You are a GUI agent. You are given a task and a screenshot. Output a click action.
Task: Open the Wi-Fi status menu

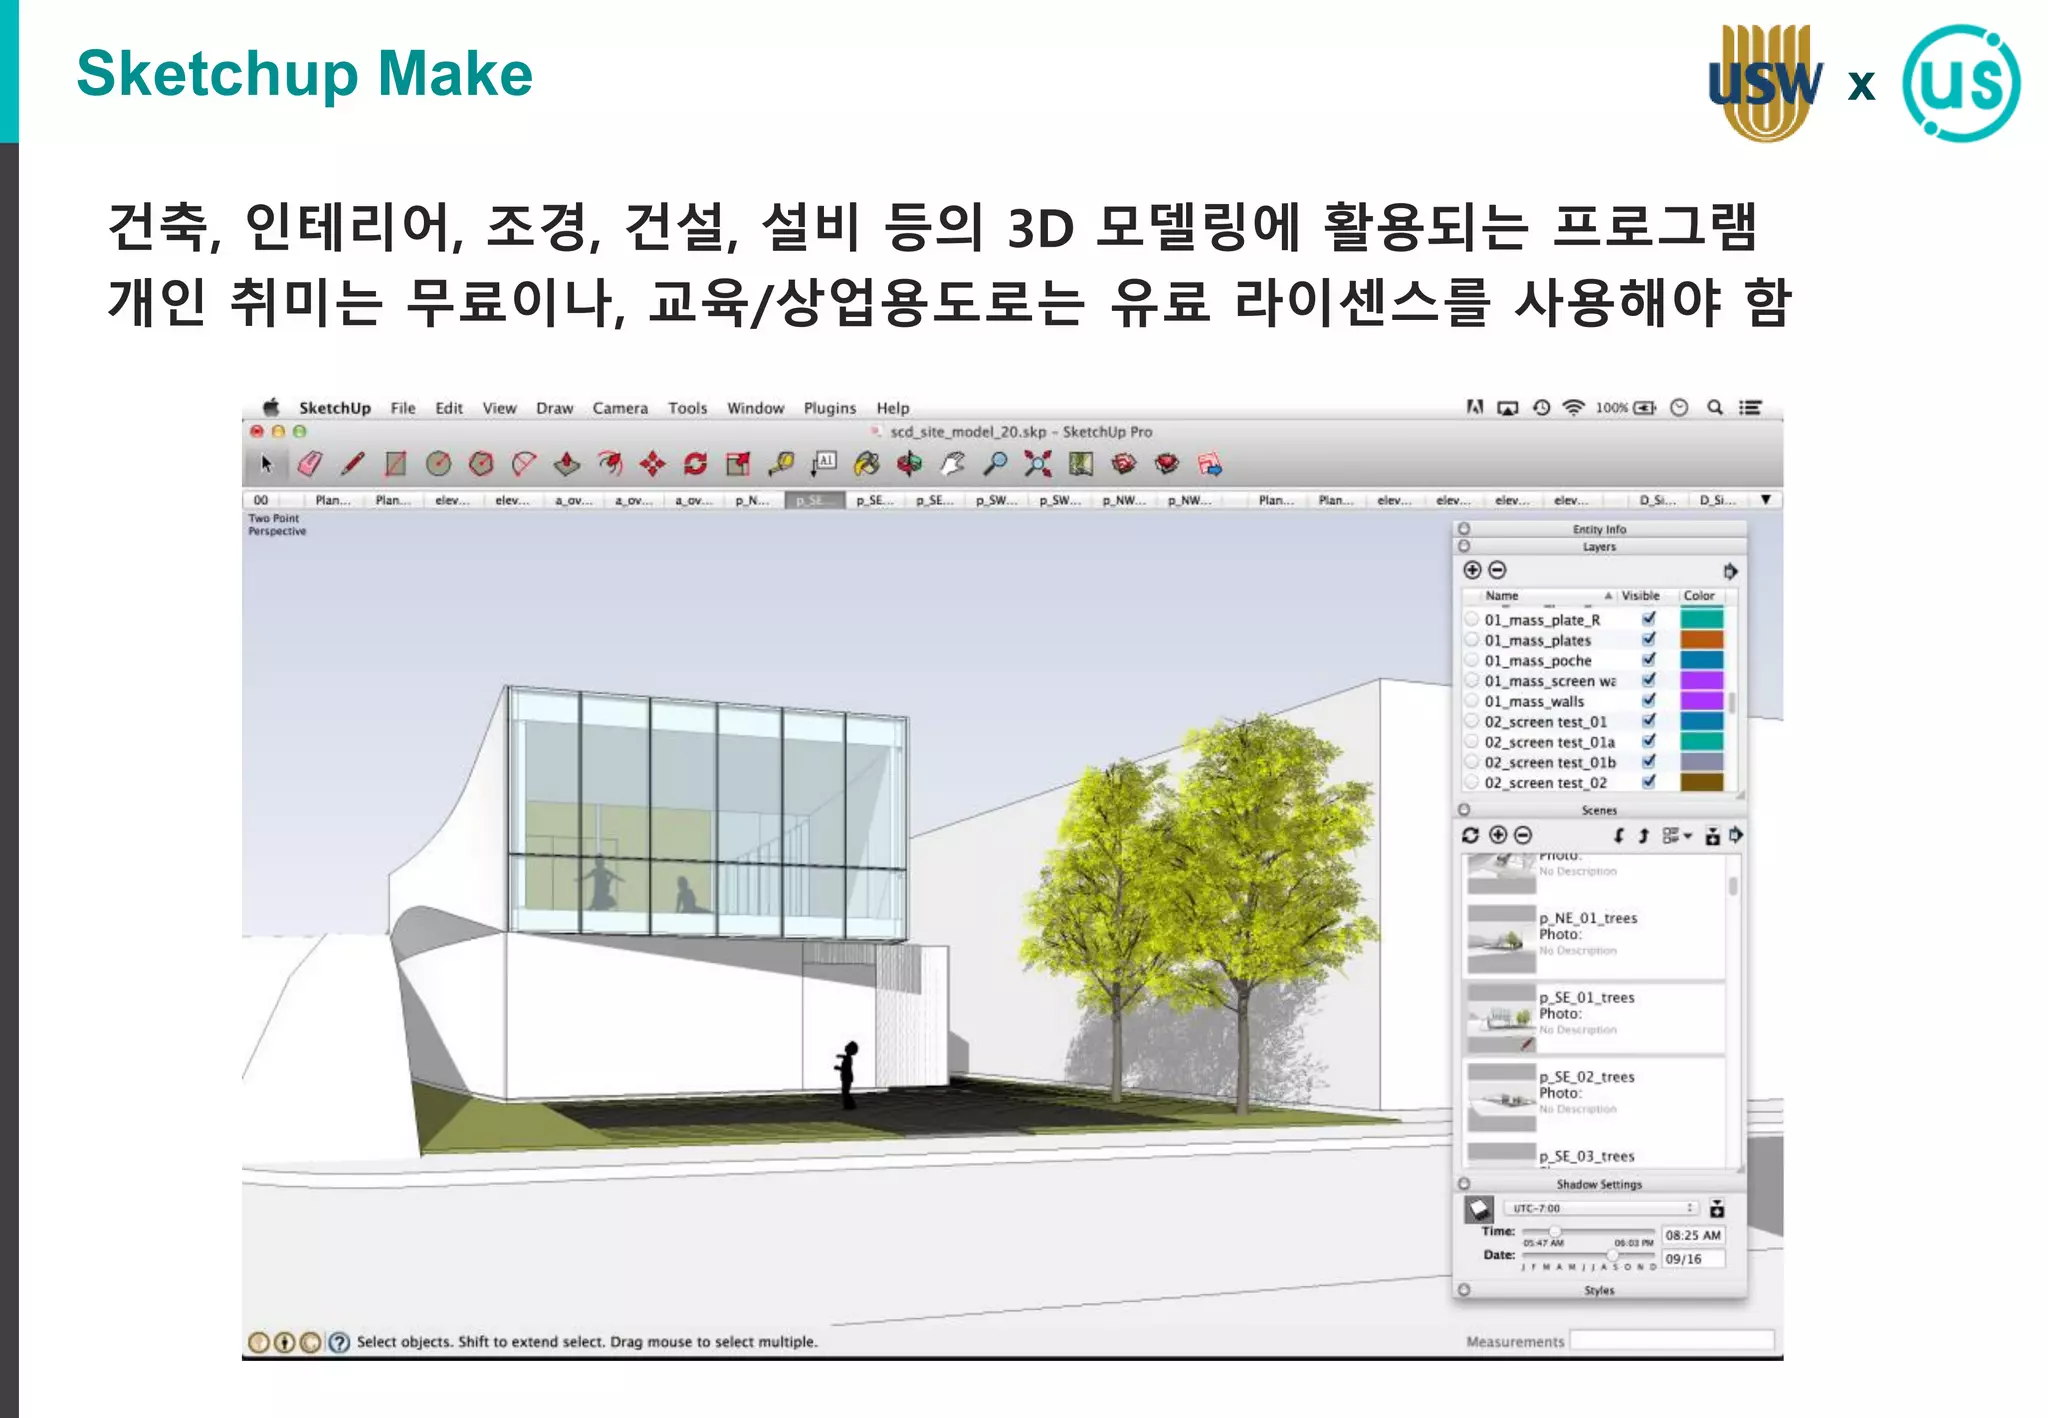[1574, 407]
